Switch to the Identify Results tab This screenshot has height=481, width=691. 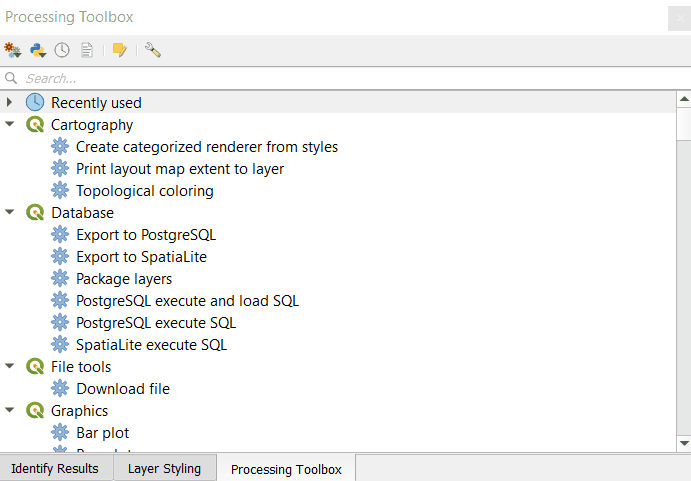(x=55, y=468)
